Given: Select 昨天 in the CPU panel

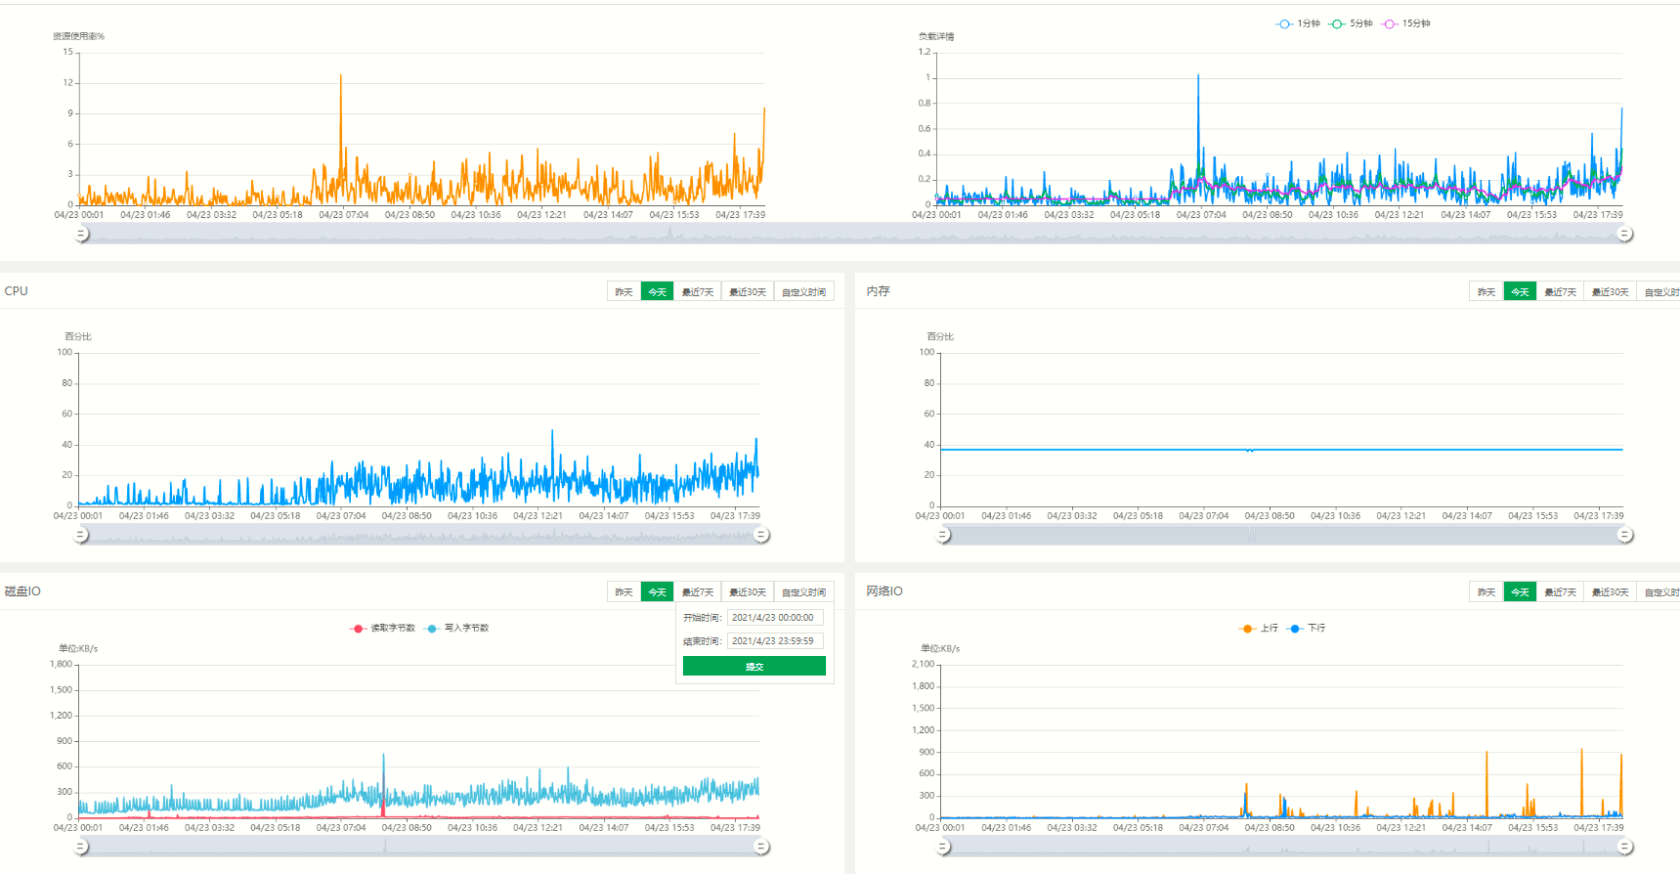Looking at the screenshot, I should pyautogui.click(x=624, y=292).
